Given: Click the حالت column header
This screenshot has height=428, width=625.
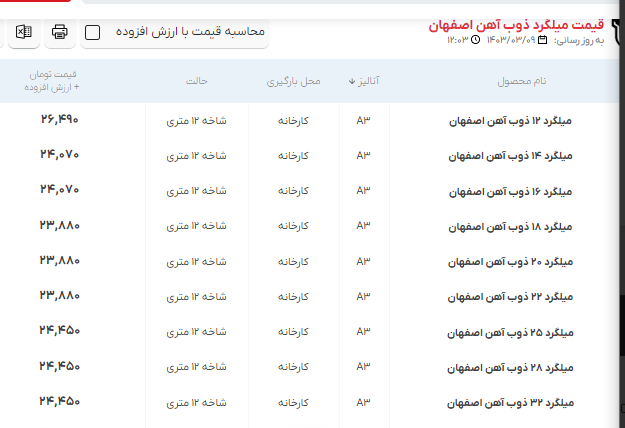Looking at the screenshot, I should coord(196,81).
